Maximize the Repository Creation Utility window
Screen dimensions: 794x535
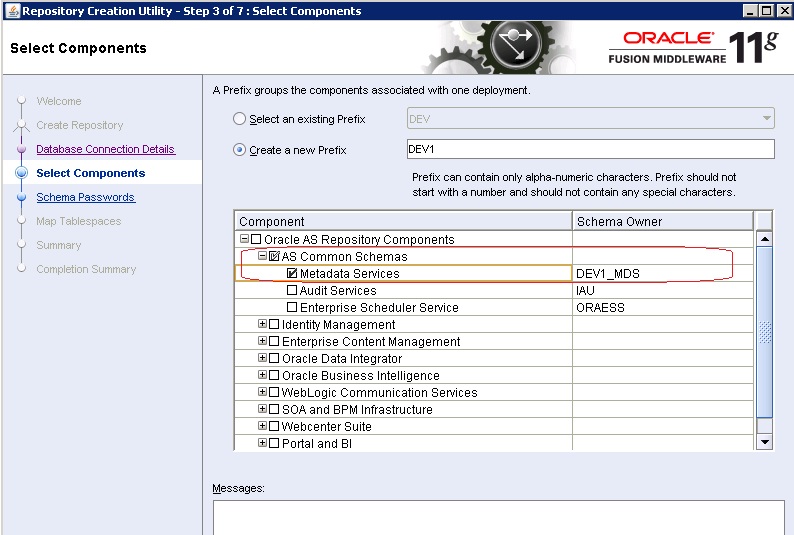[767, 11]
